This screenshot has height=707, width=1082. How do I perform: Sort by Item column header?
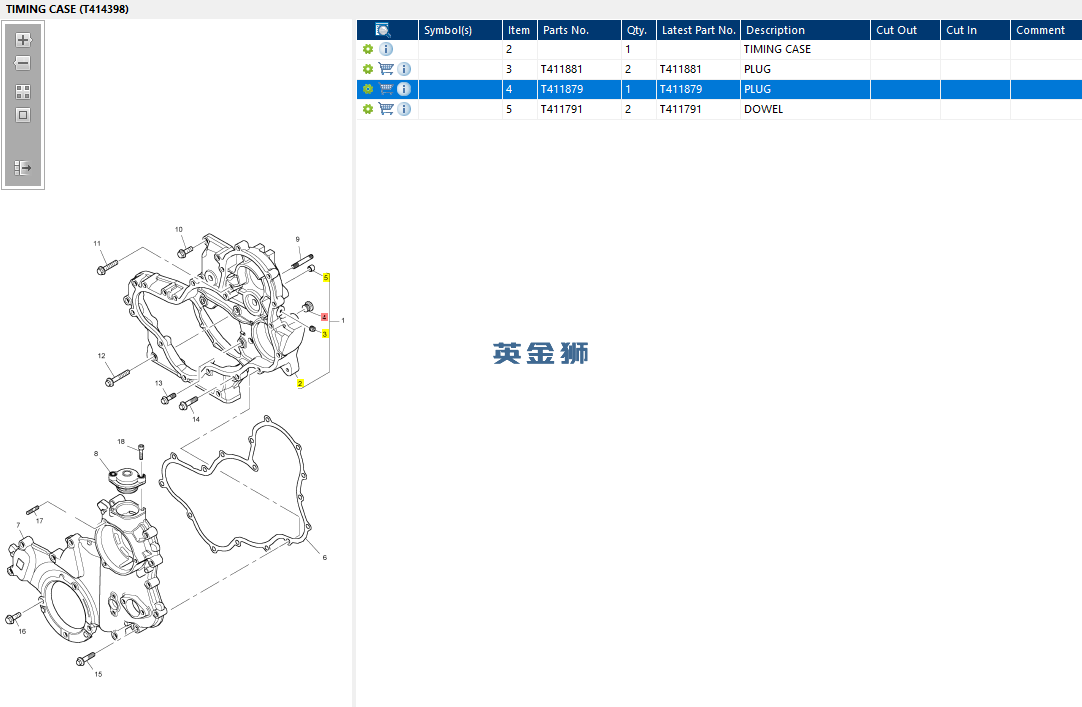[520, 30]
